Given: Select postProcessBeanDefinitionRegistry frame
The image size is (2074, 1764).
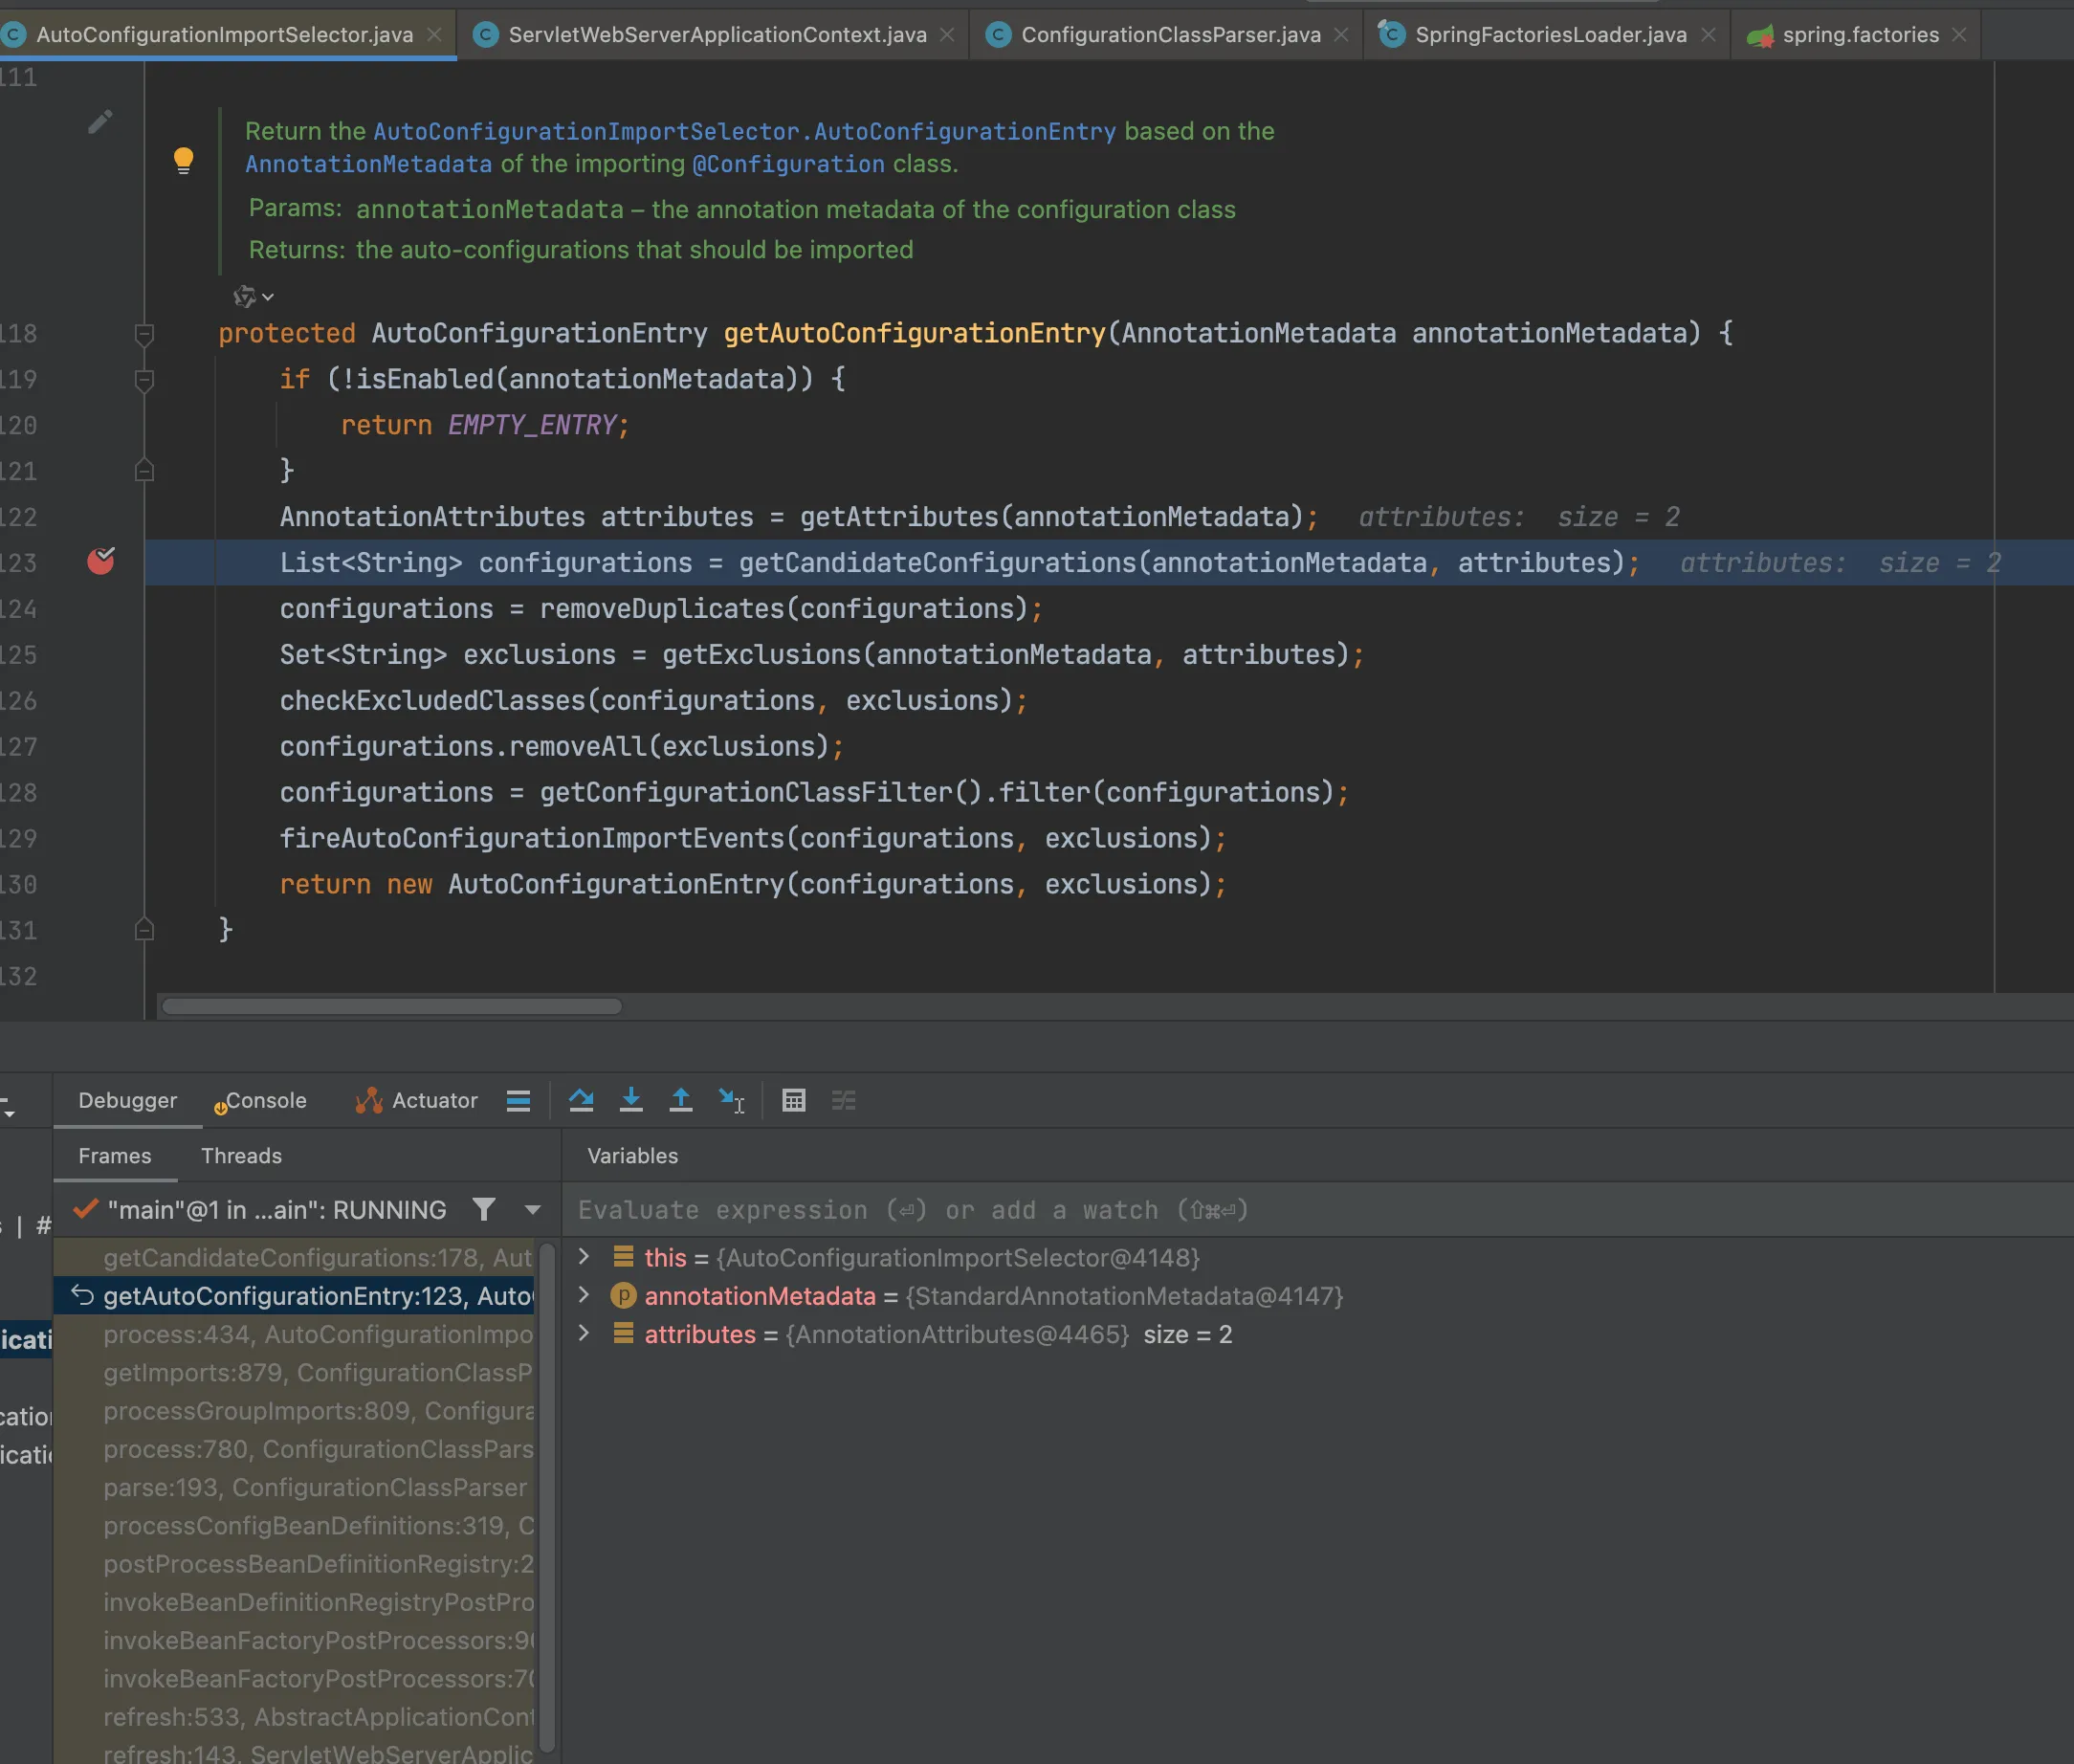Looking at the screenshot, I should coord(296,1564).
